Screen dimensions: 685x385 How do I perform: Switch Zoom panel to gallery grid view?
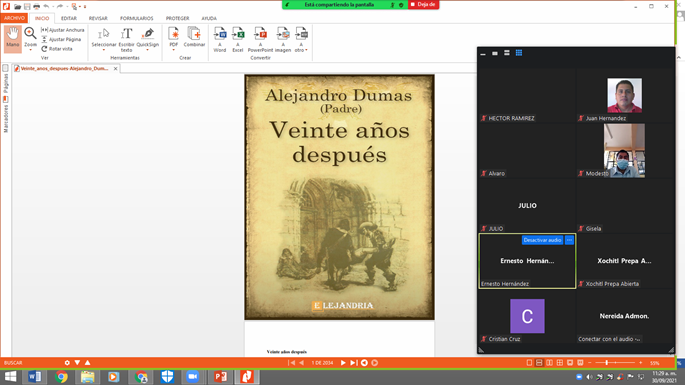[x=519, y=53]
